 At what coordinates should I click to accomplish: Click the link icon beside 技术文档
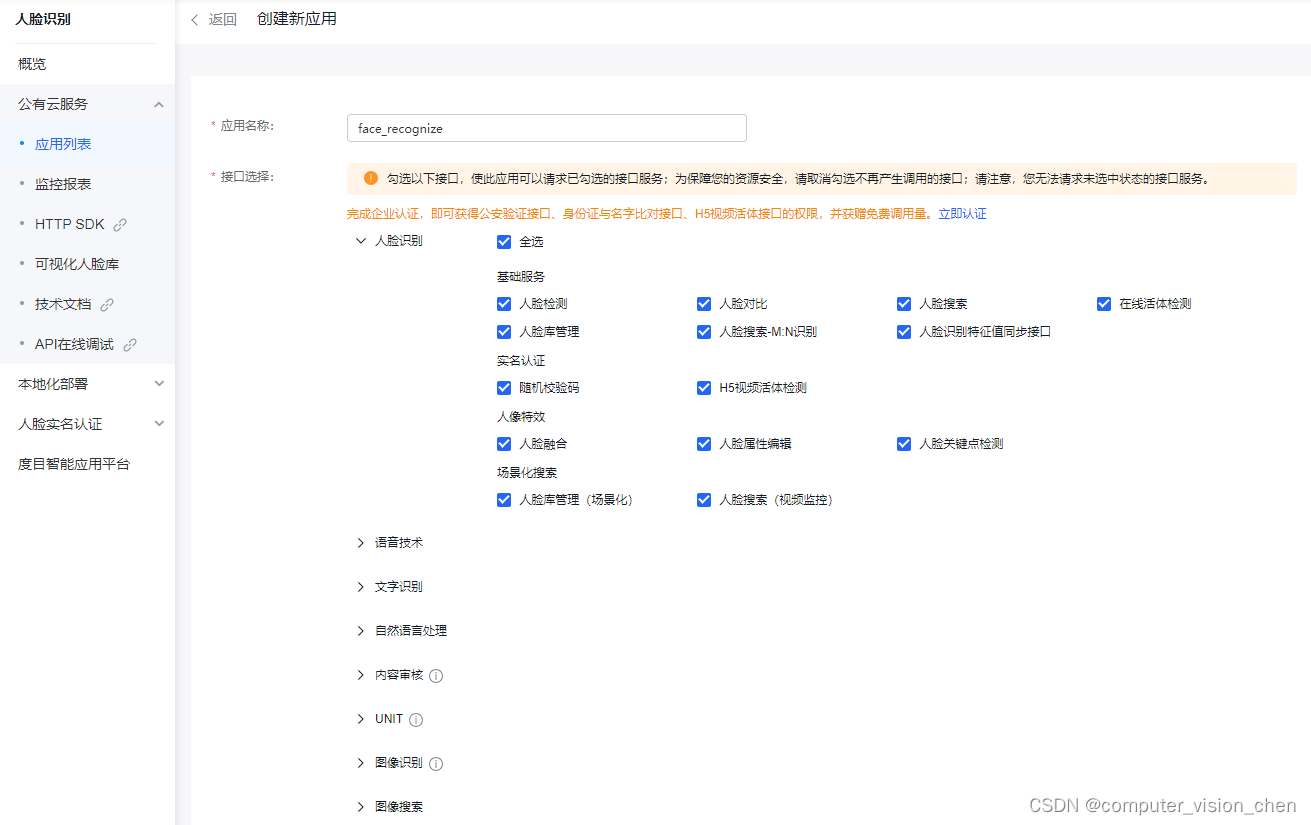[x=107, y=305]
